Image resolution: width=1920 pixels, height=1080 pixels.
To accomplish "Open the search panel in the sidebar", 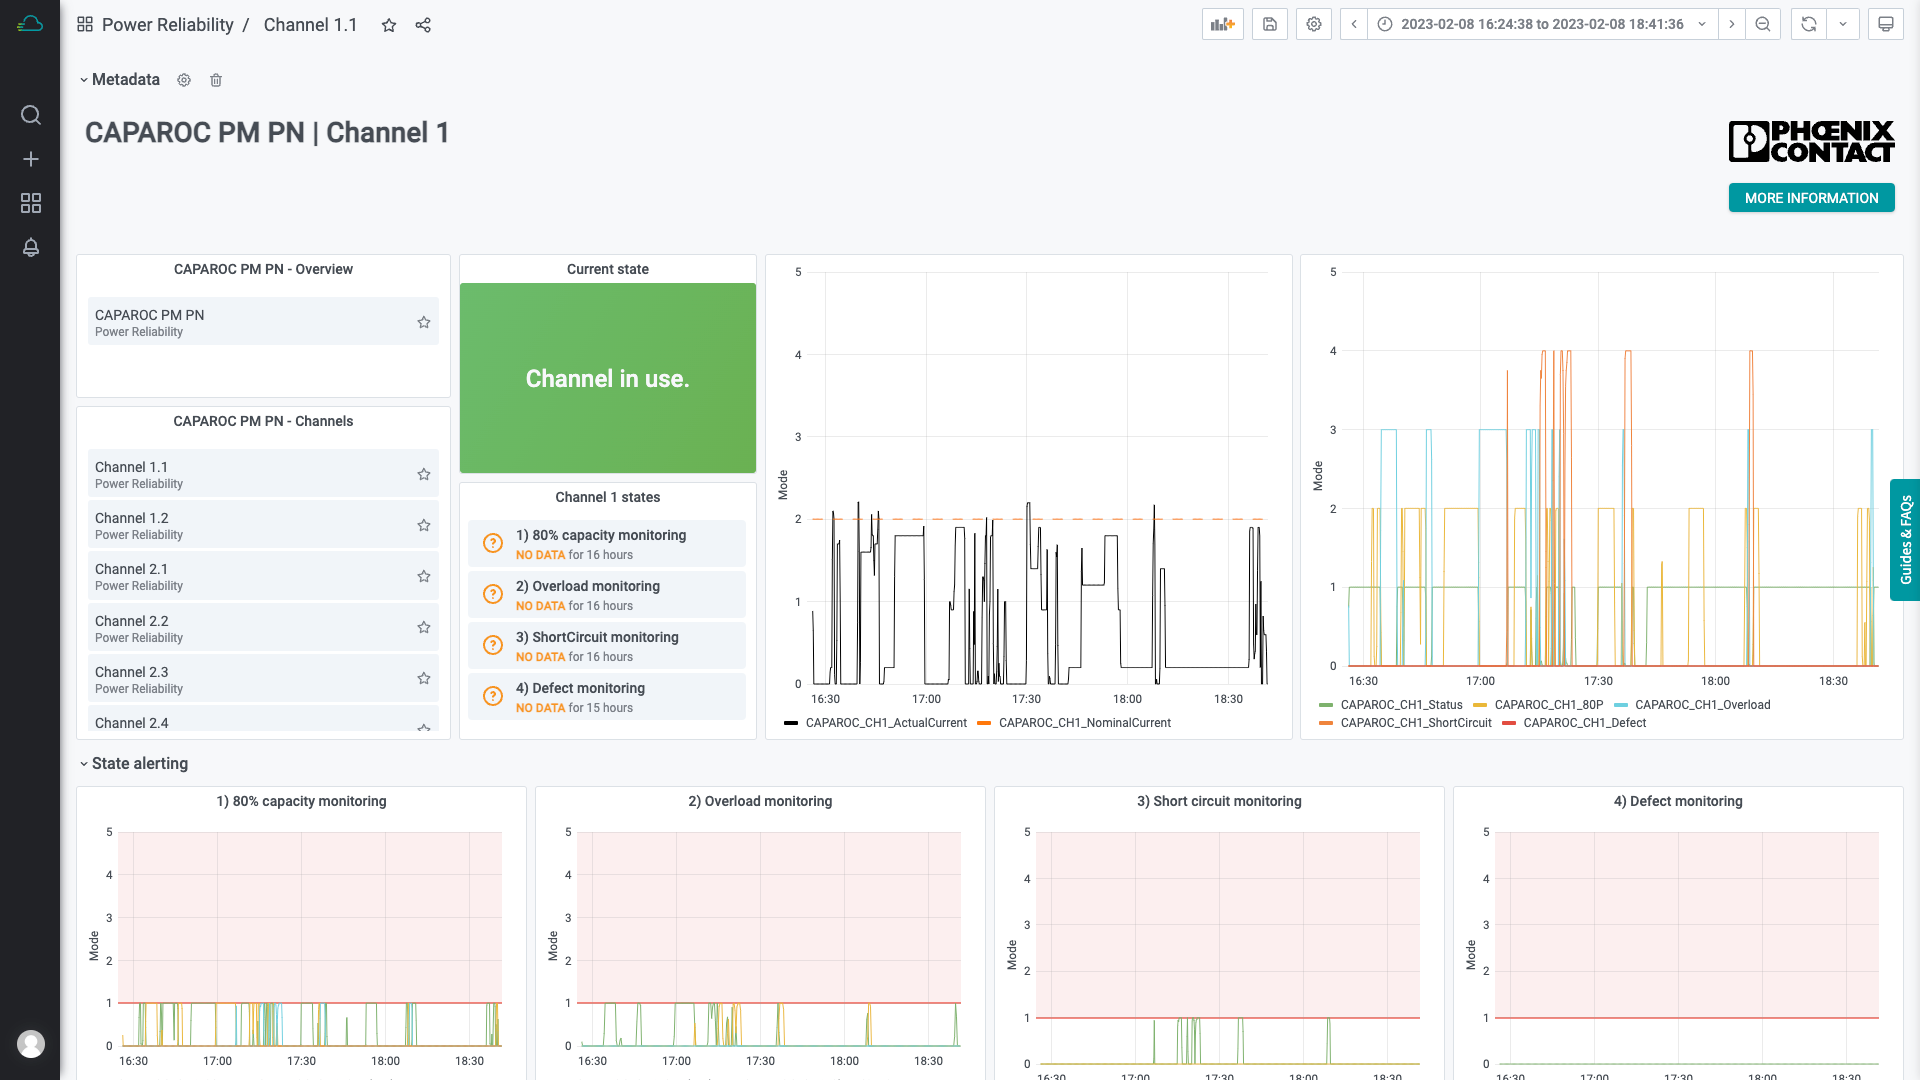I will tap(31, 115).
